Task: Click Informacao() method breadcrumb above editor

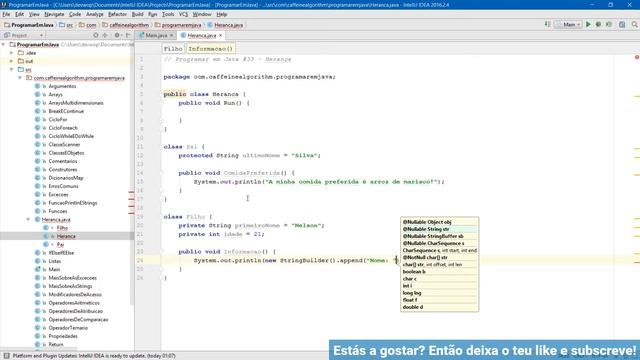Action: [211, 49]
